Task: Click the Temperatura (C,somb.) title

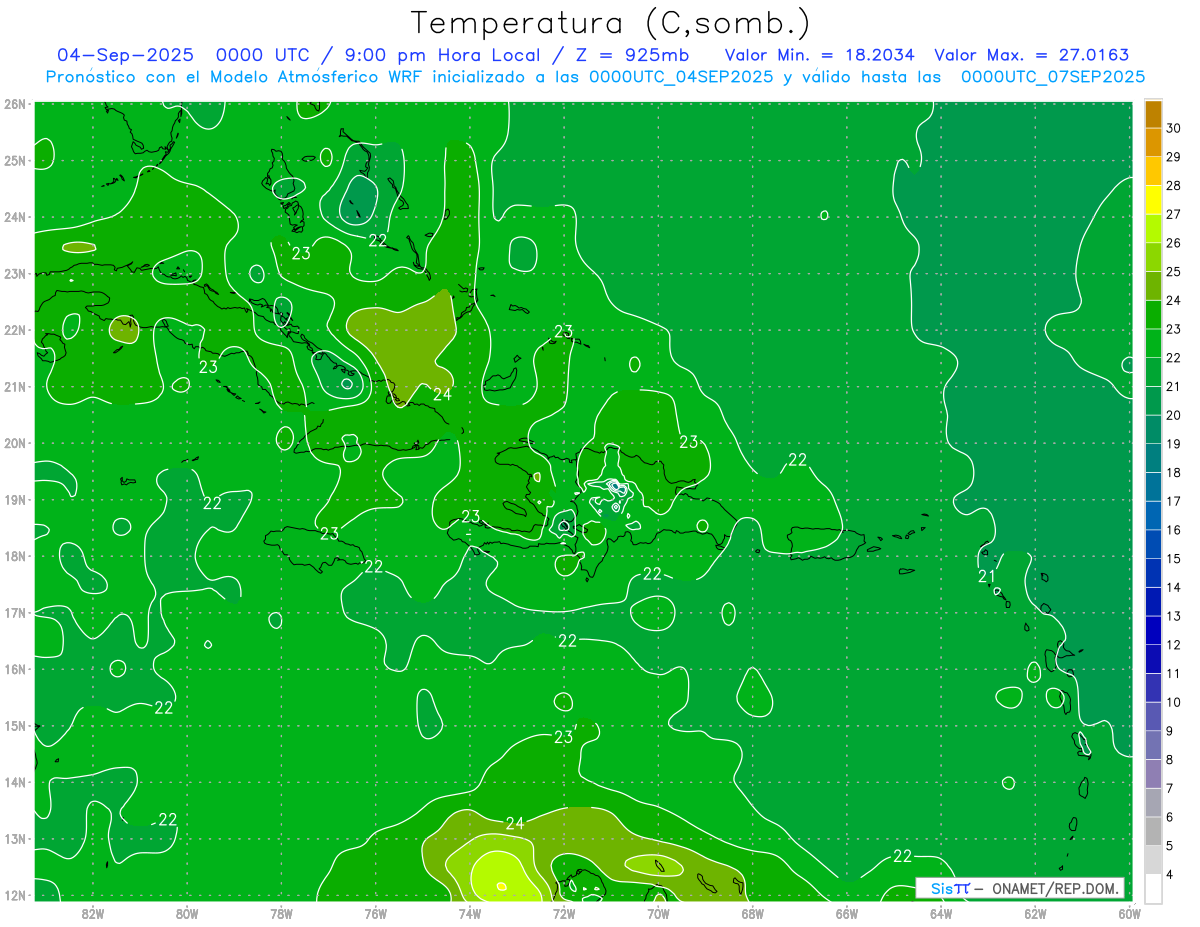Action: (611, 22)
